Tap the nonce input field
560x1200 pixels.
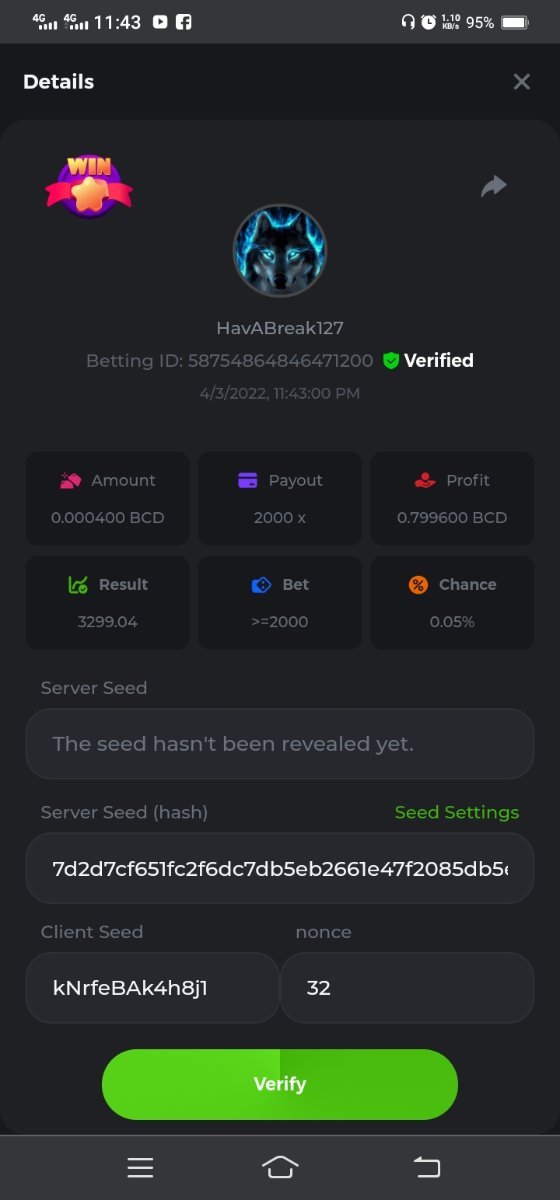pyautogui.click(x=407, y=988)
